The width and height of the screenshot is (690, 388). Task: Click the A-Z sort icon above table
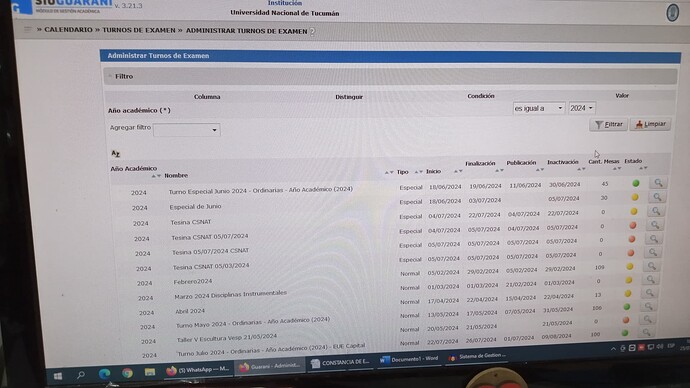[115, 153]
